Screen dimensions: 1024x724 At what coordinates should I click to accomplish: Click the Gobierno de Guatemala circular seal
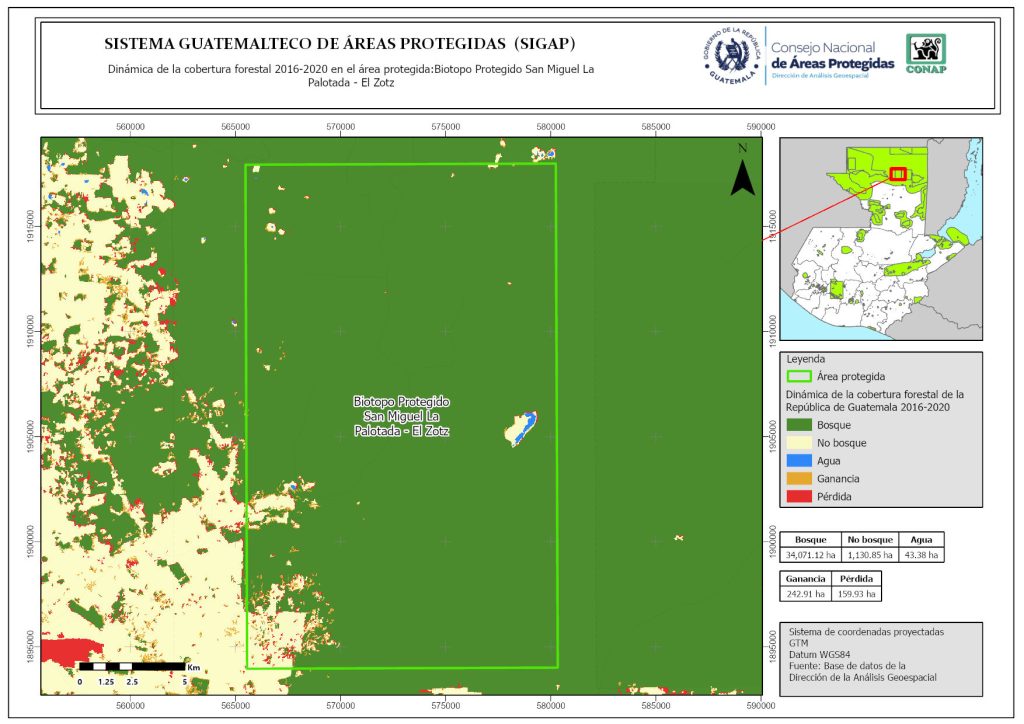733,56
